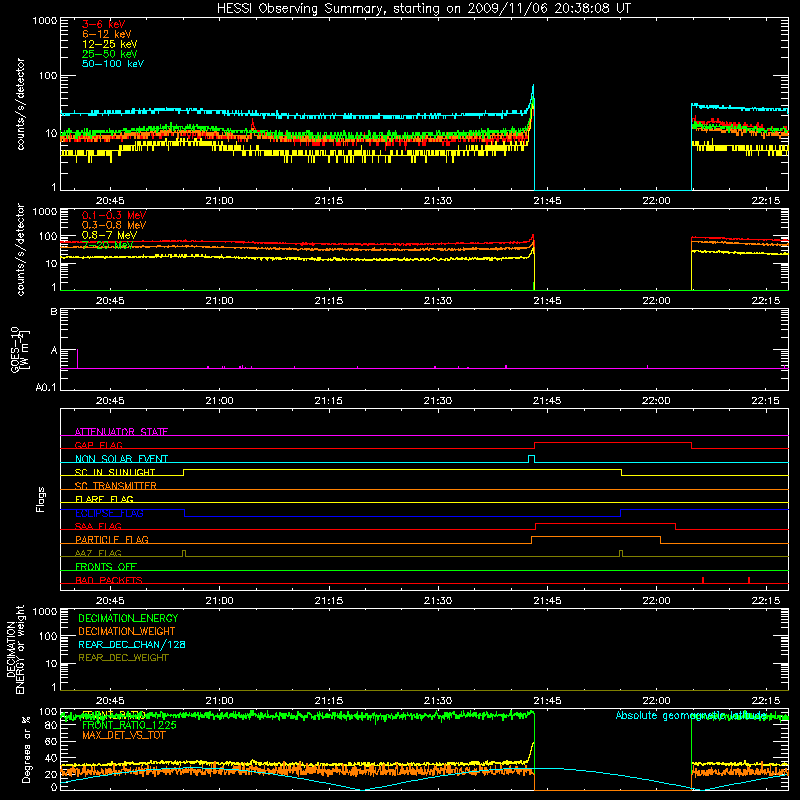
Task: Pick the FLARE_FLAG label
Action: pyautogui.click(x=104, y=499)
